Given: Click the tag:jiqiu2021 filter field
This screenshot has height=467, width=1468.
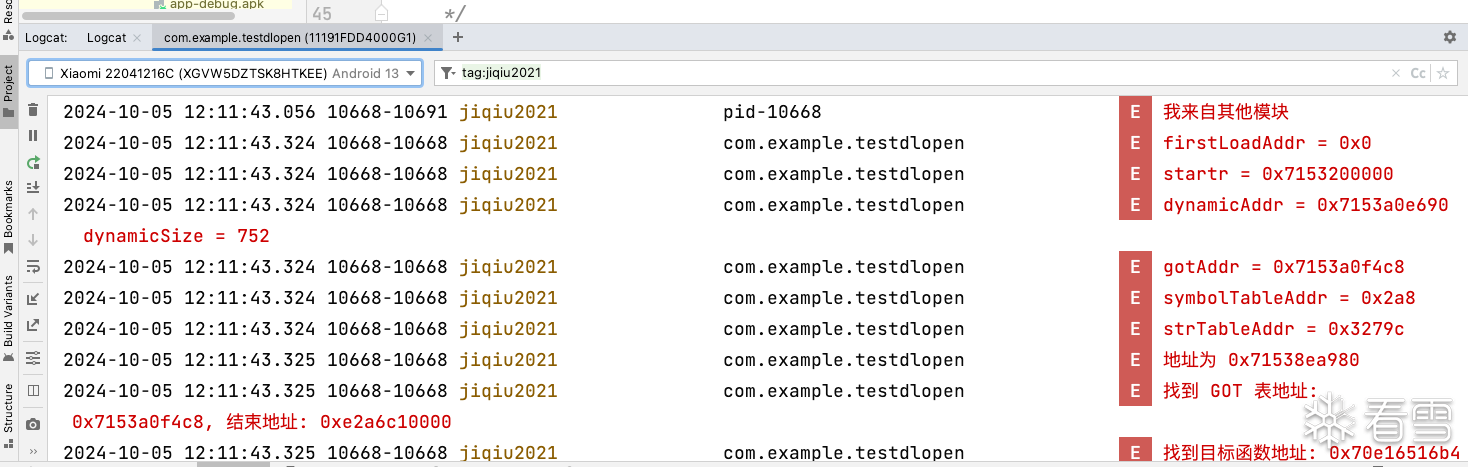Looking at the screenshot, I should point(900,73).
